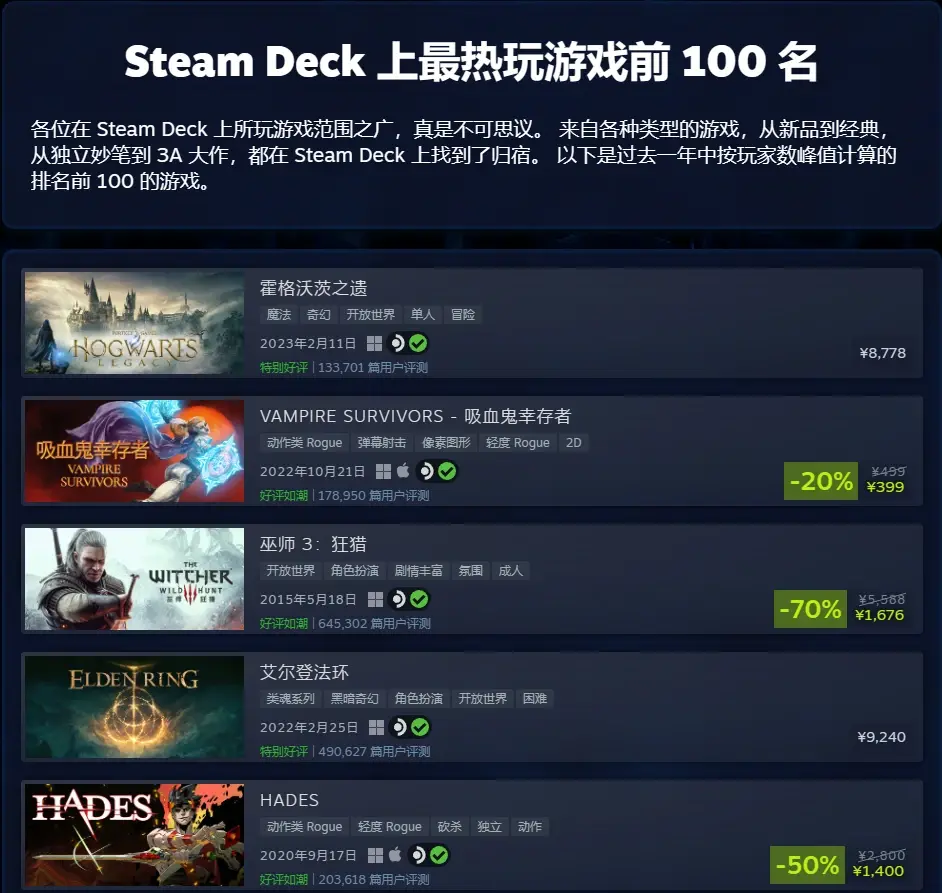942x893 pixels.
Task: Click the Apple icon on HADES row
Action: tap(395, 855)
